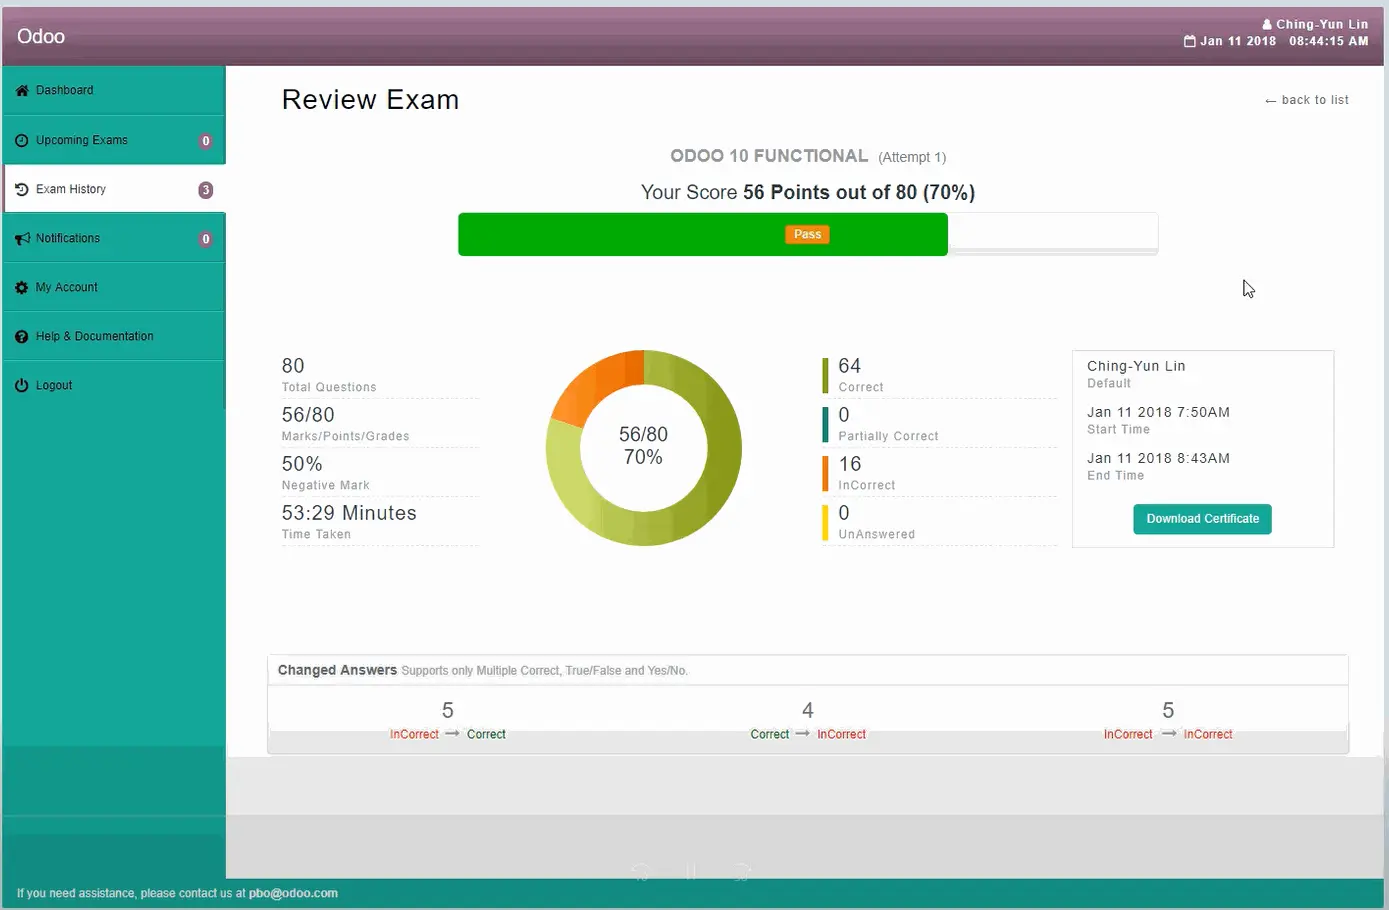Screen dimensions: 1389x910
Task: Click the Download Certificate button
Action: coord(1202,519)
